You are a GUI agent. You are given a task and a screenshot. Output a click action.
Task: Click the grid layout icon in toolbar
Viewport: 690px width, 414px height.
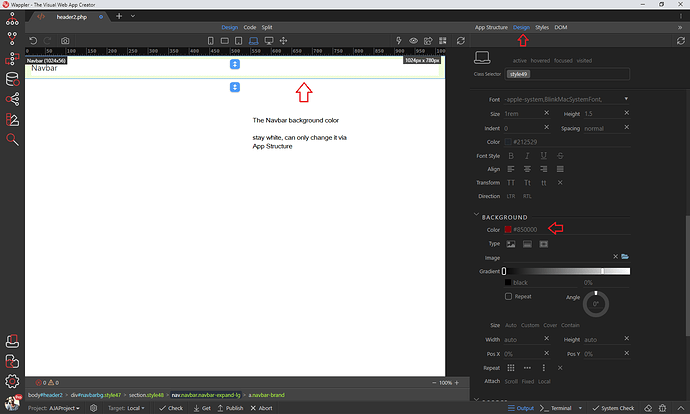coord(443,40)
